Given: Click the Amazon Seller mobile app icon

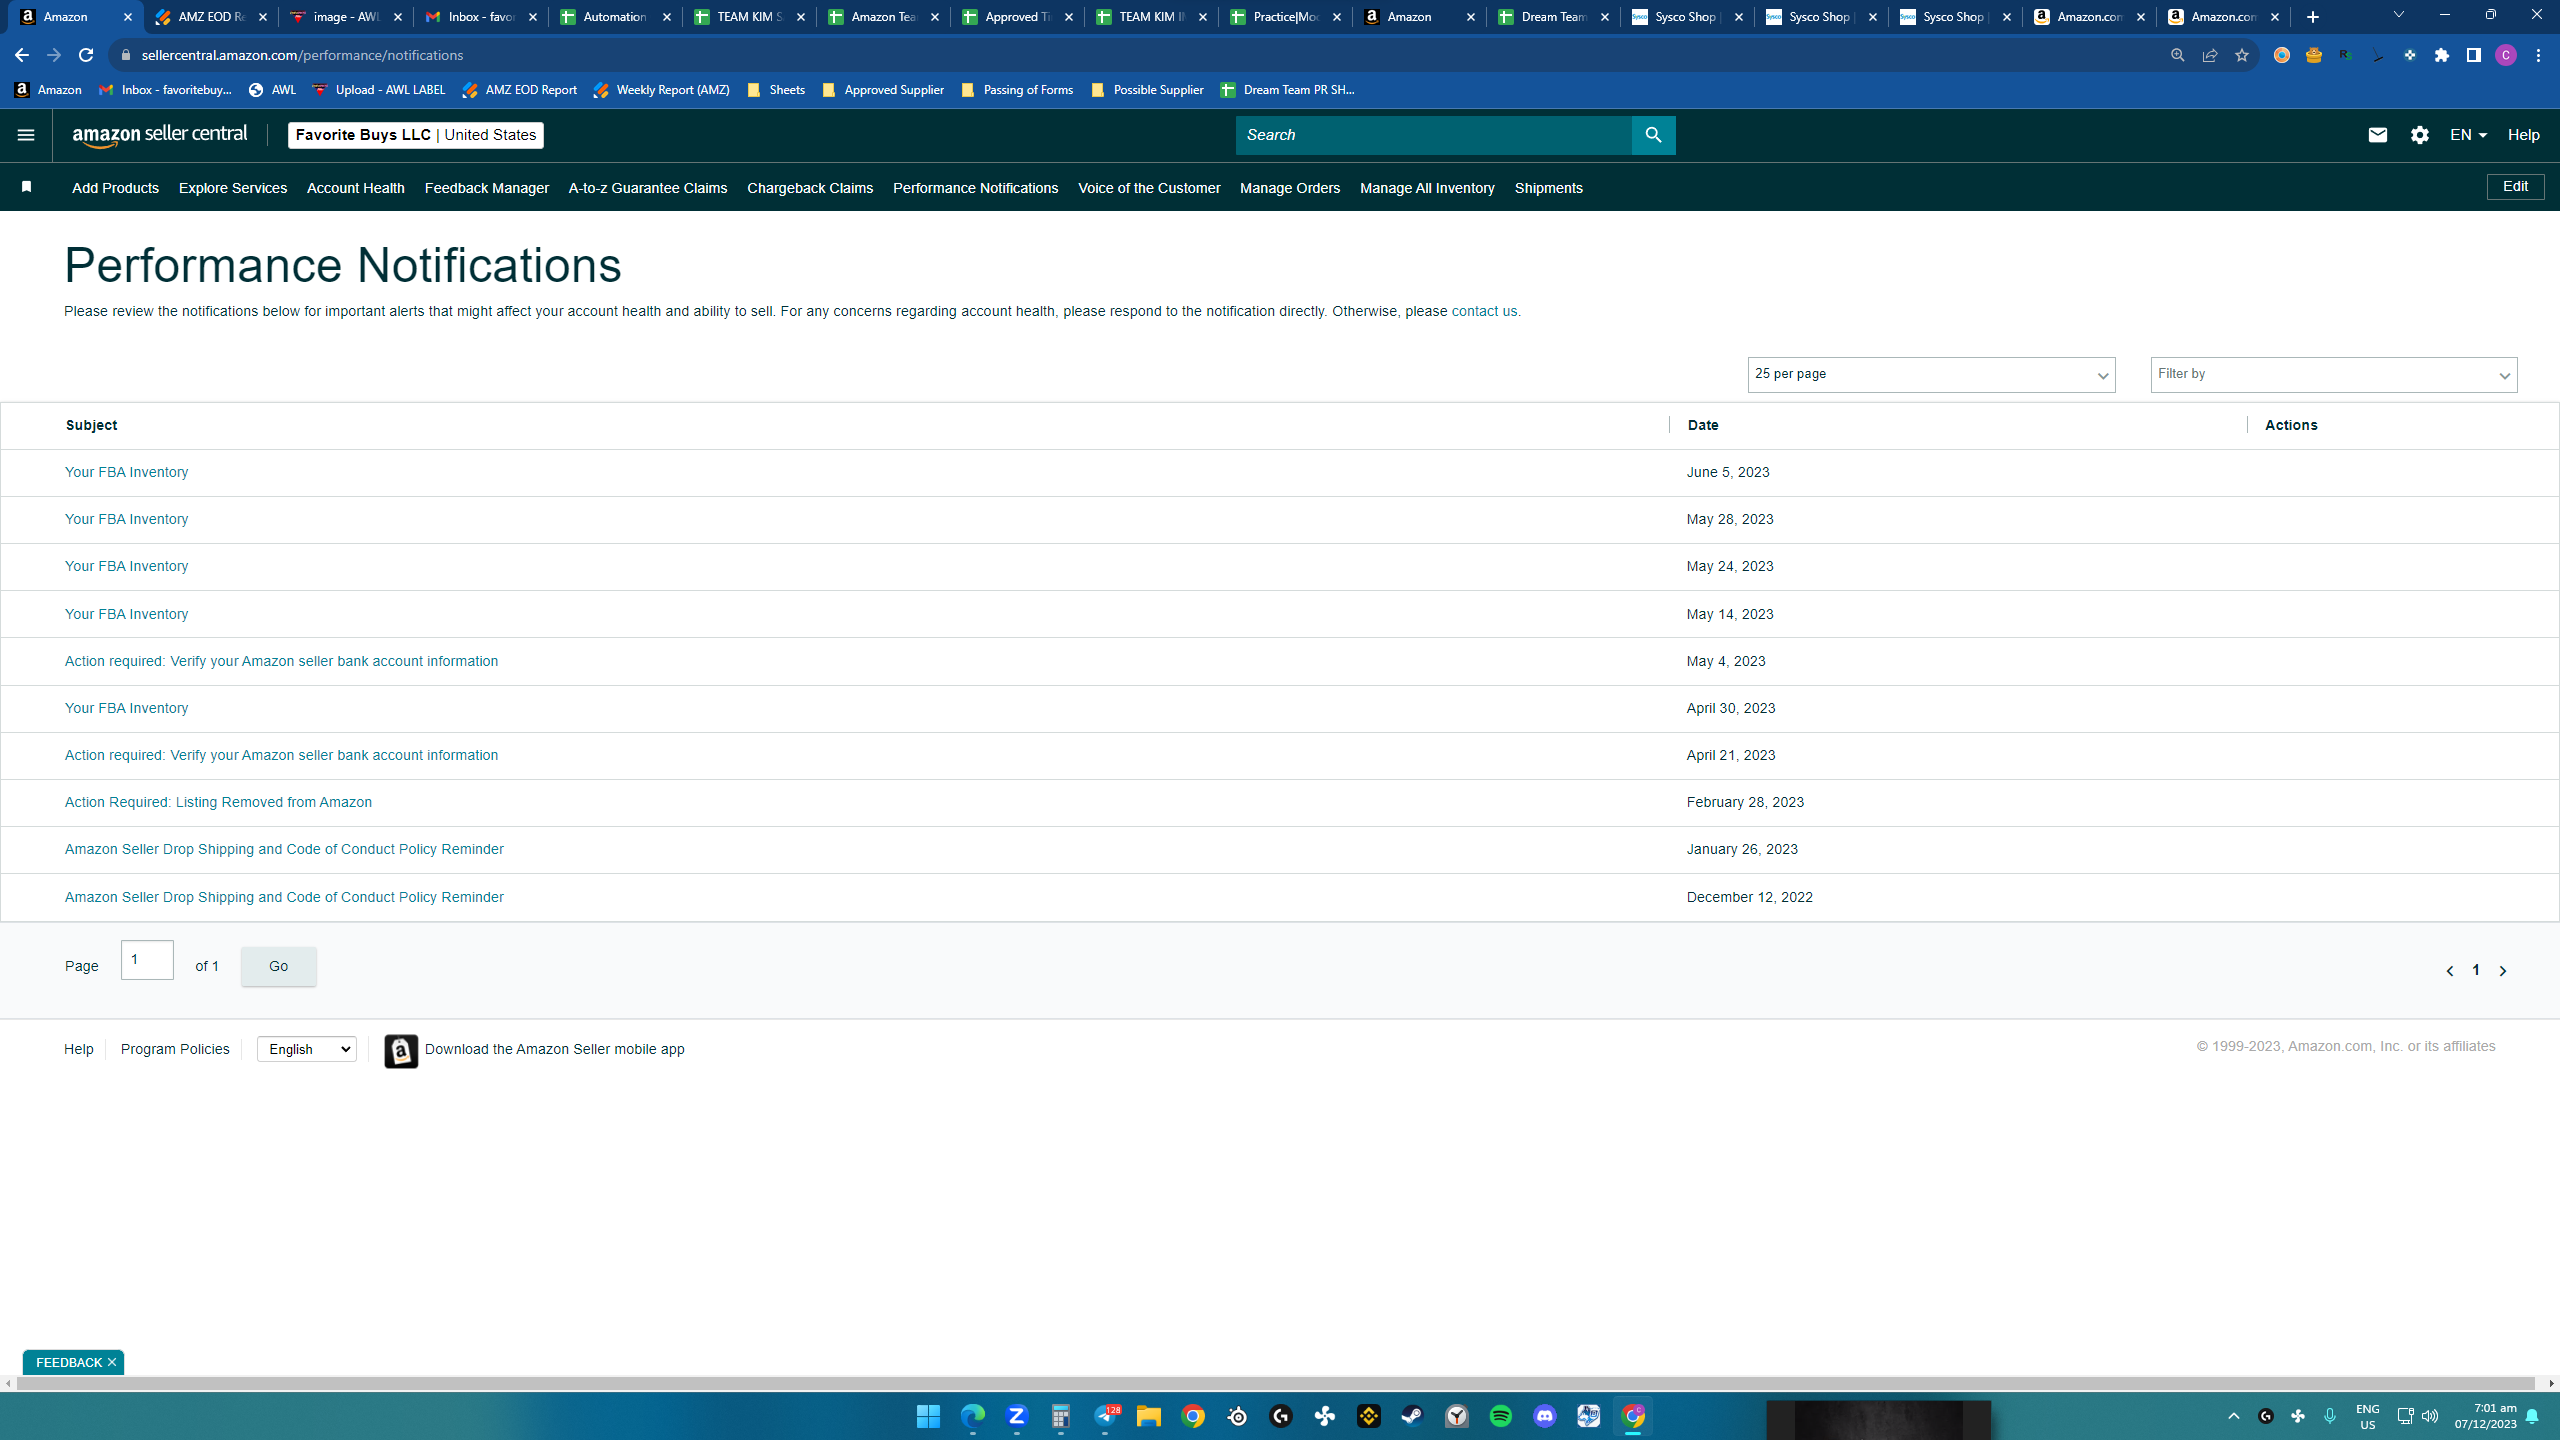Looking at the screenshot, I should tap(401, 1051).
